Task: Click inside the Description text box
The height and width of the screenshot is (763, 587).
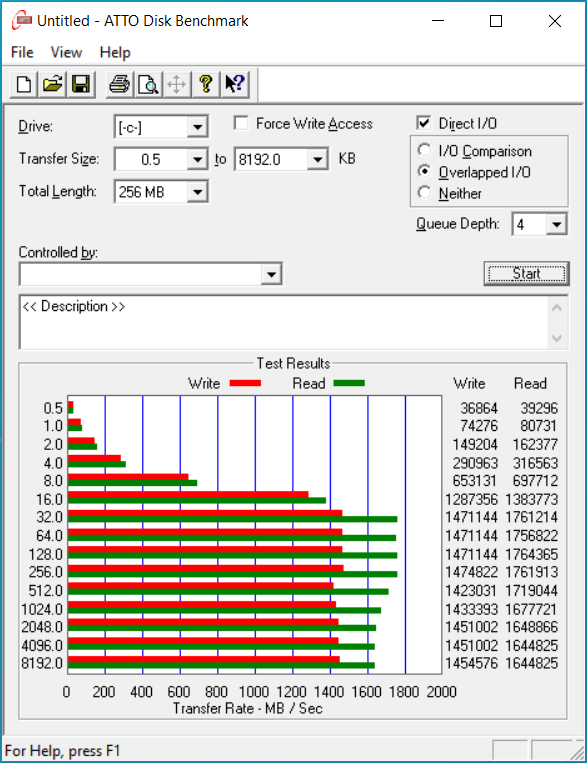Action: [284, 322]
